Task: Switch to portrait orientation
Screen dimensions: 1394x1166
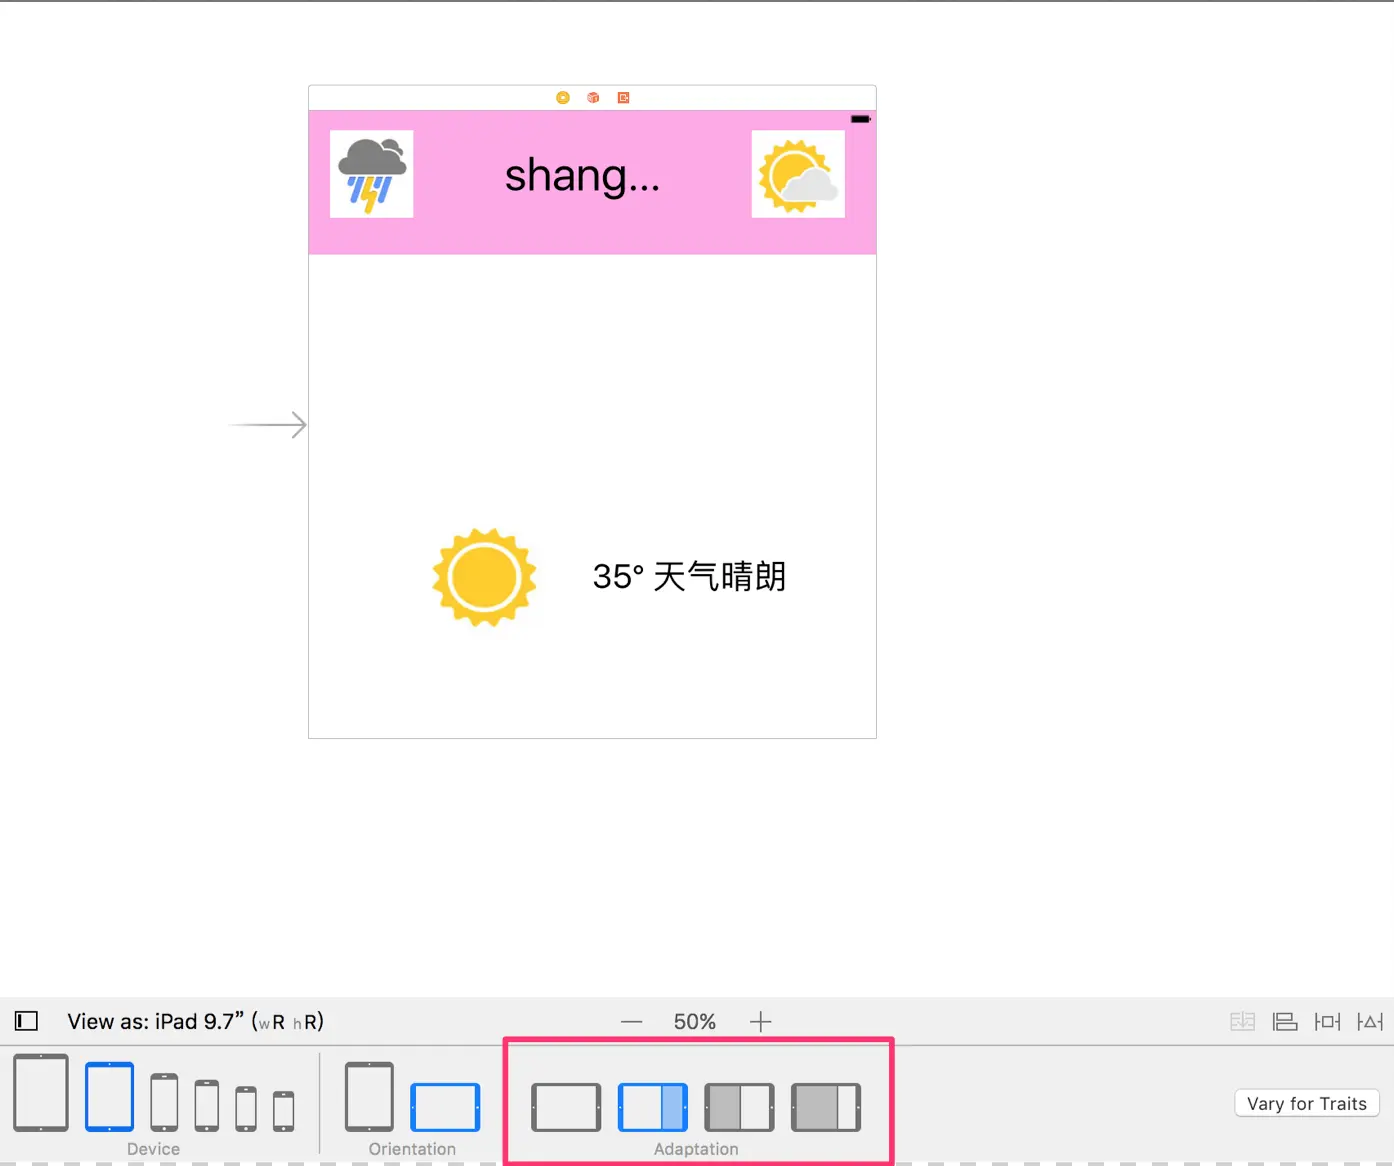Action: 369,1097
